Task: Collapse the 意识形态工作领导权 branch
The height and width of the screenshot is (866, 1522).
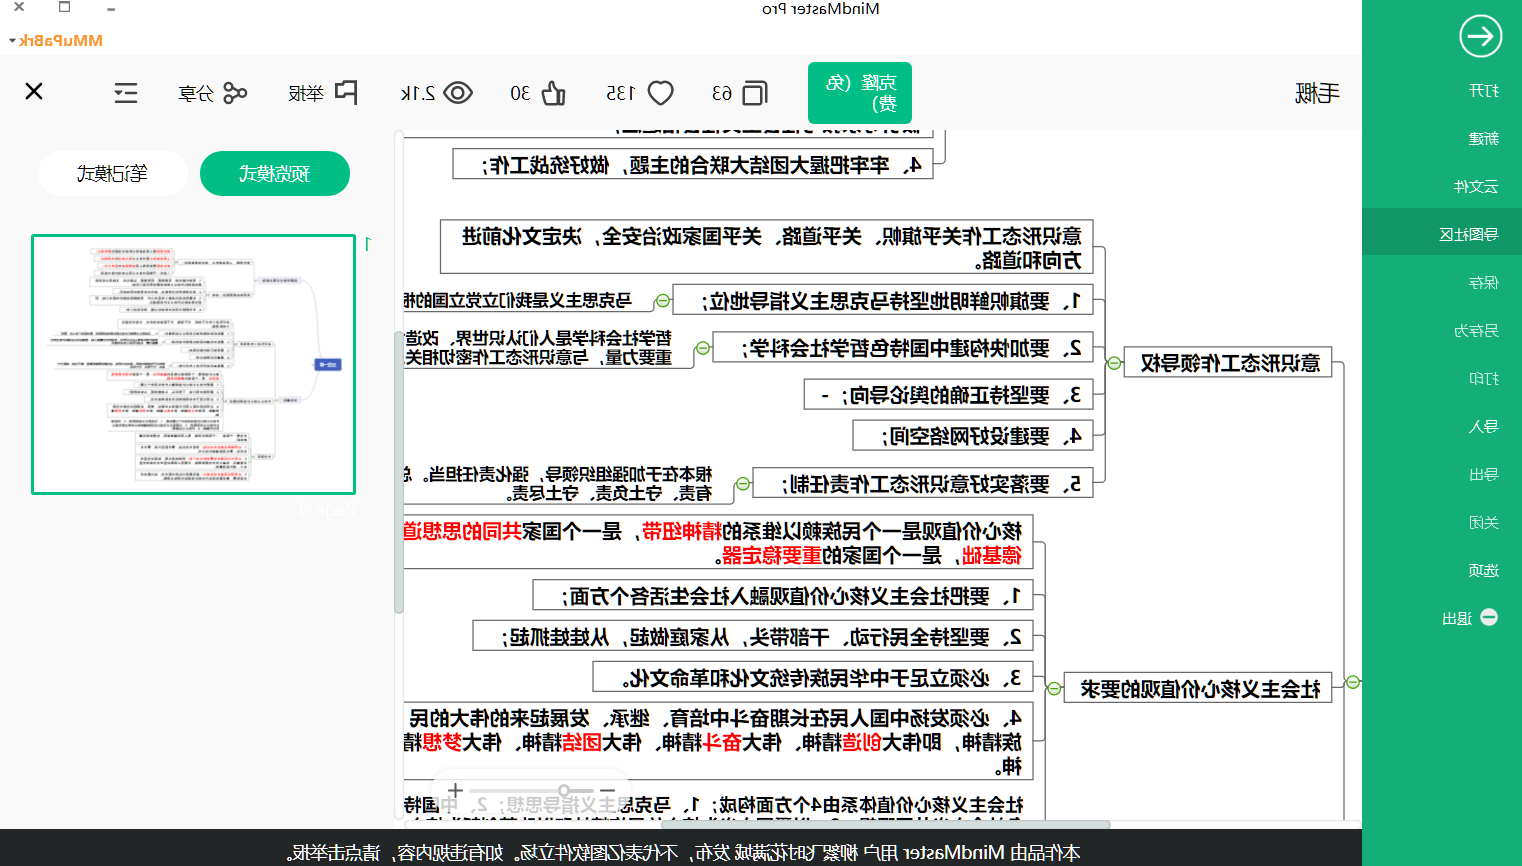Action: tap(1114, 363)
